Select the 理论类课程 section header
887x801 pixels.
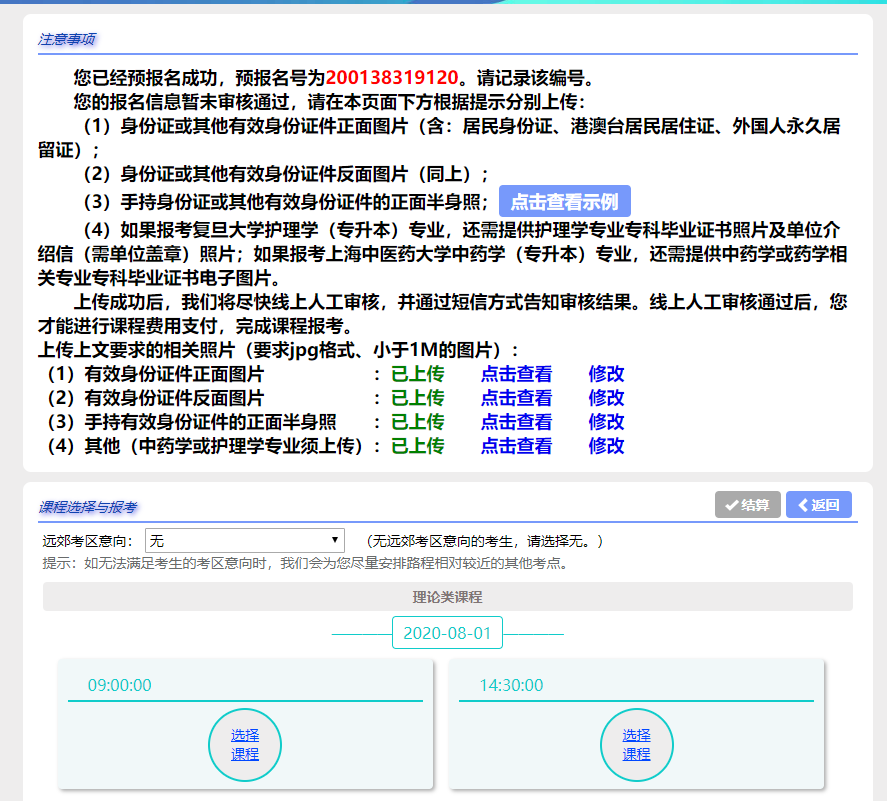pos(446,597)
